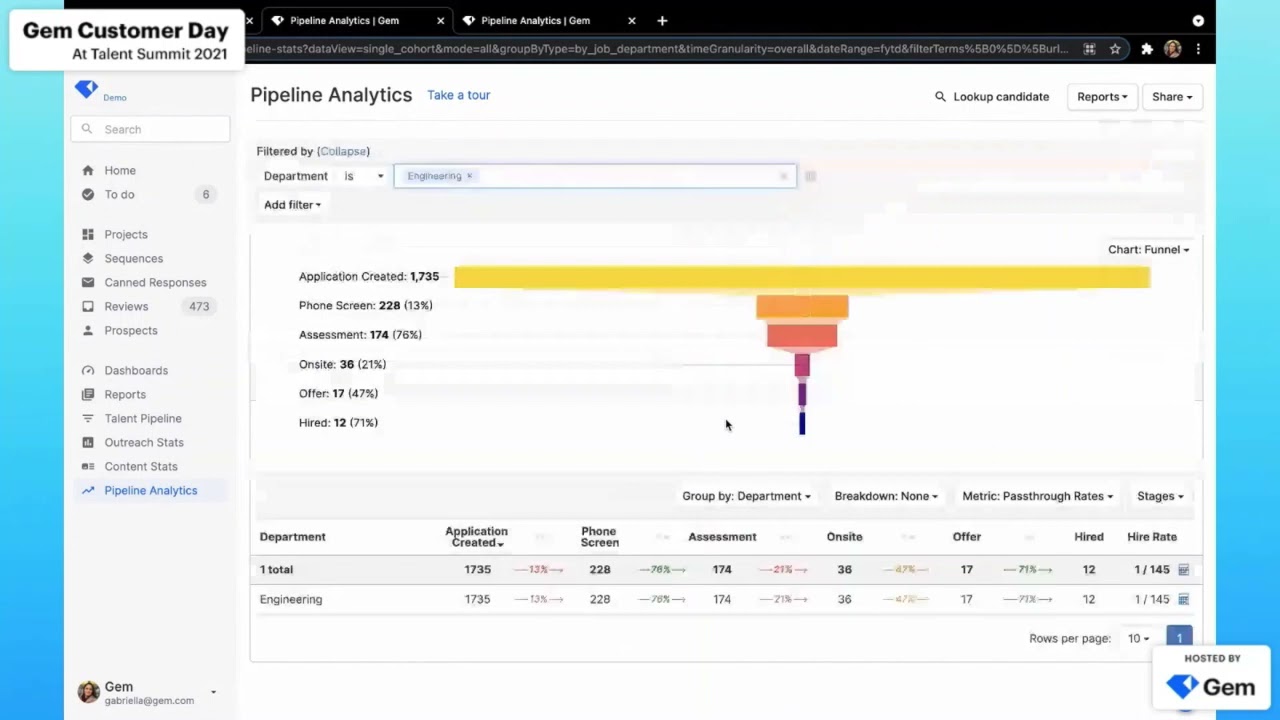The width and height of the screenshot is (1280, 720).
Task: Go to Home in the sidebar
Action: click(x=120, y=170)
